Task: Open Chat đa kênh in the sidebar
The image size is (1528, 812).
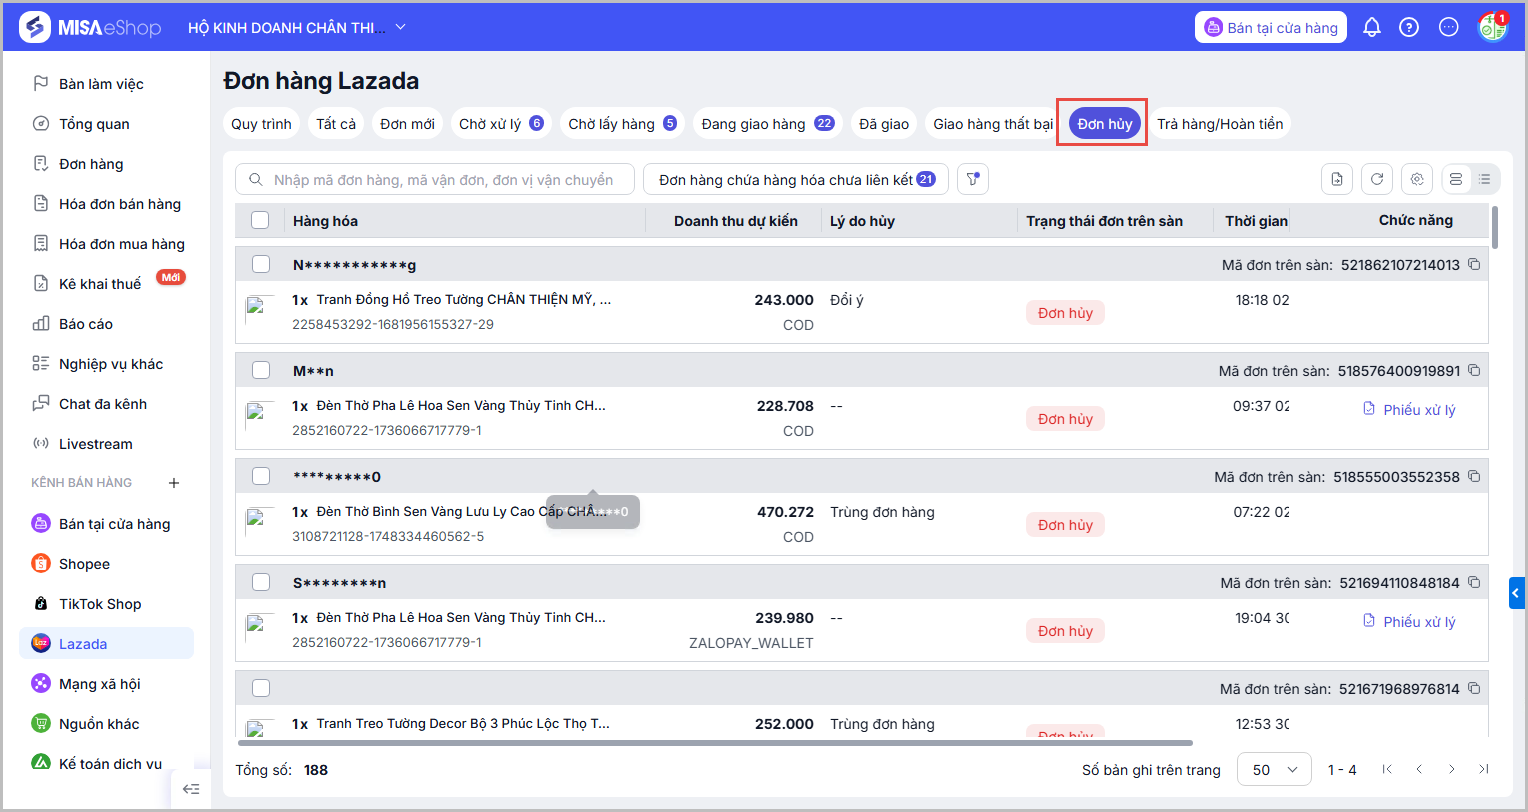Action: [106, 404]
